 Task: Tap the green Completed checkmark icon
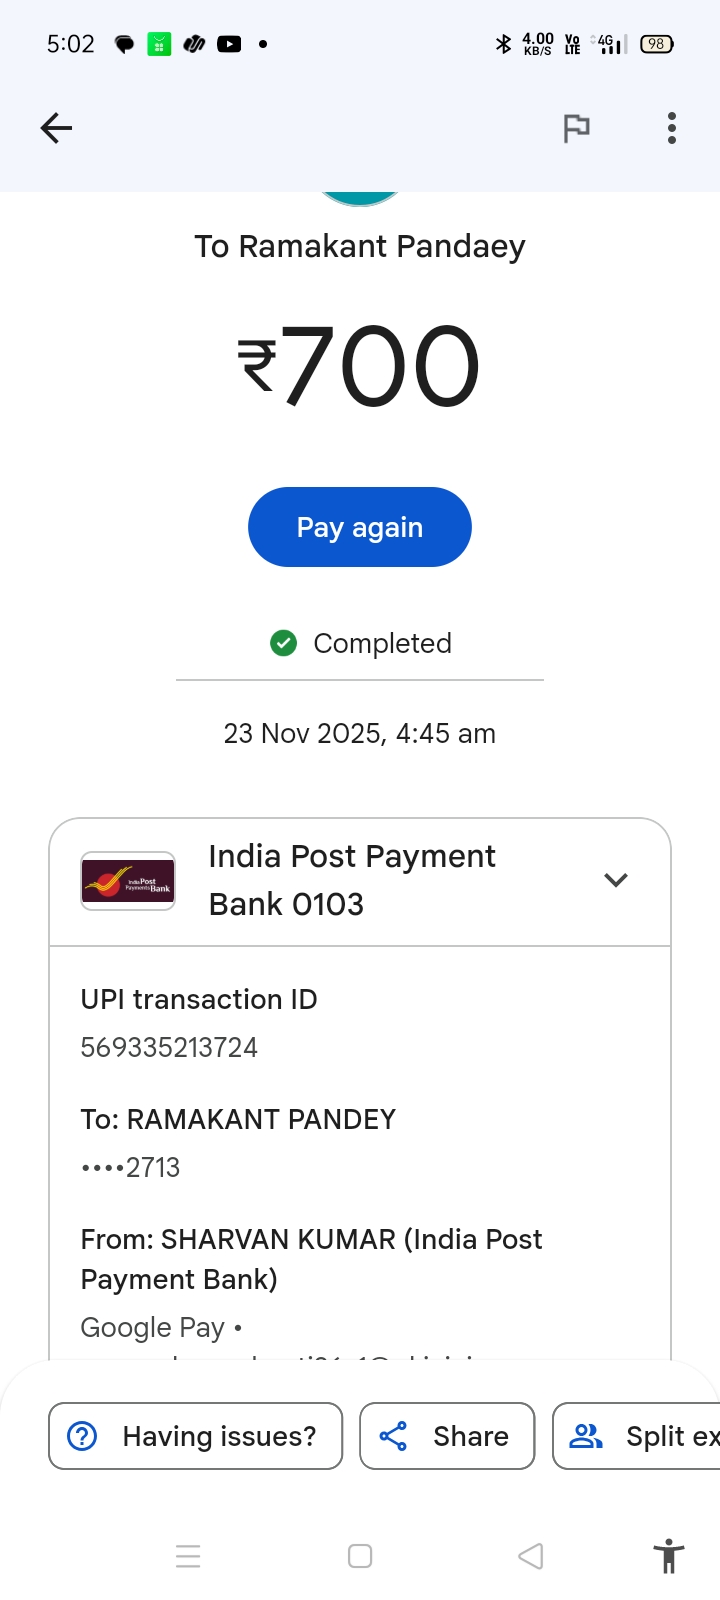(x=284, y=643)
